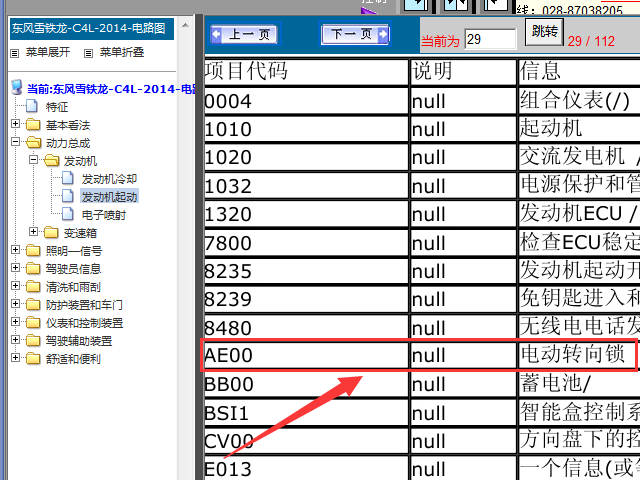
Task: Click the computer icon beside 当前
Action: tap(17, 87)
